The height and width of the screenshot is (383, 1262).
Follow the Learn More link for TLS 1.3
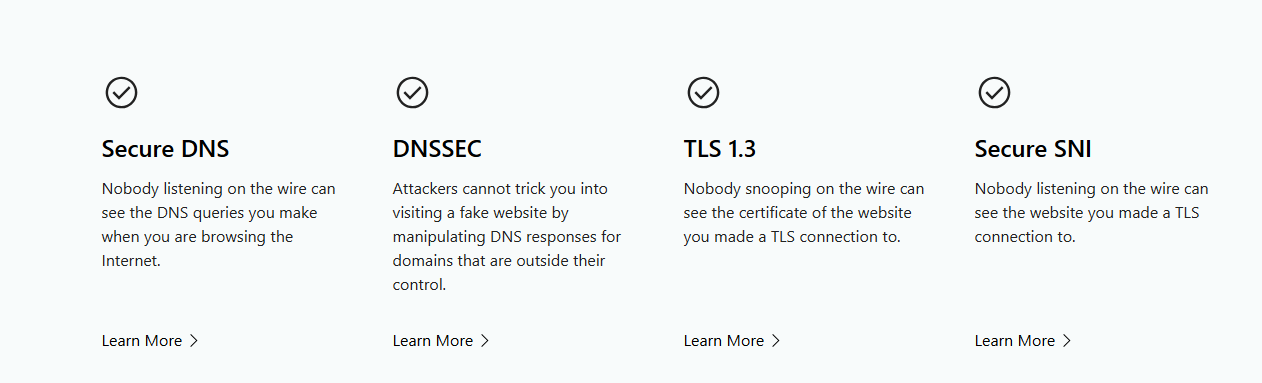pyautogui.click(x=732, y=341)
